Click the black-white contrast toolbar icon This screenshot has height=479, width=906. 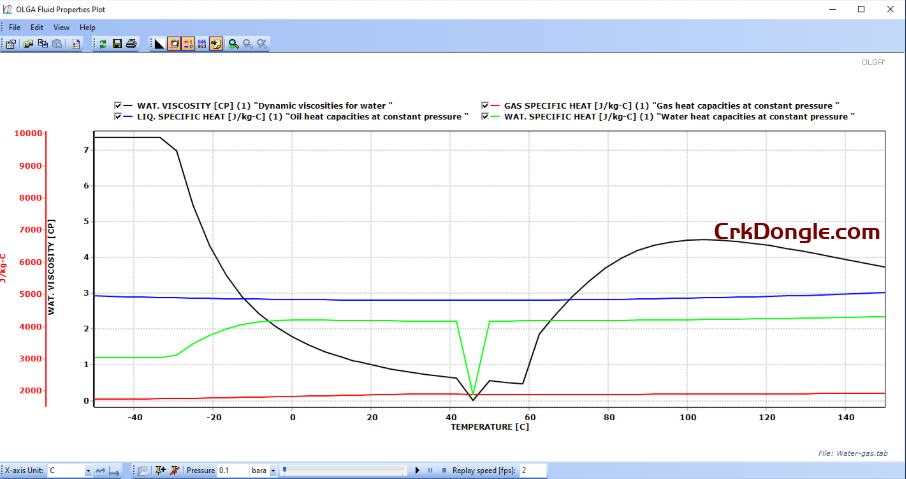point(159,44)
